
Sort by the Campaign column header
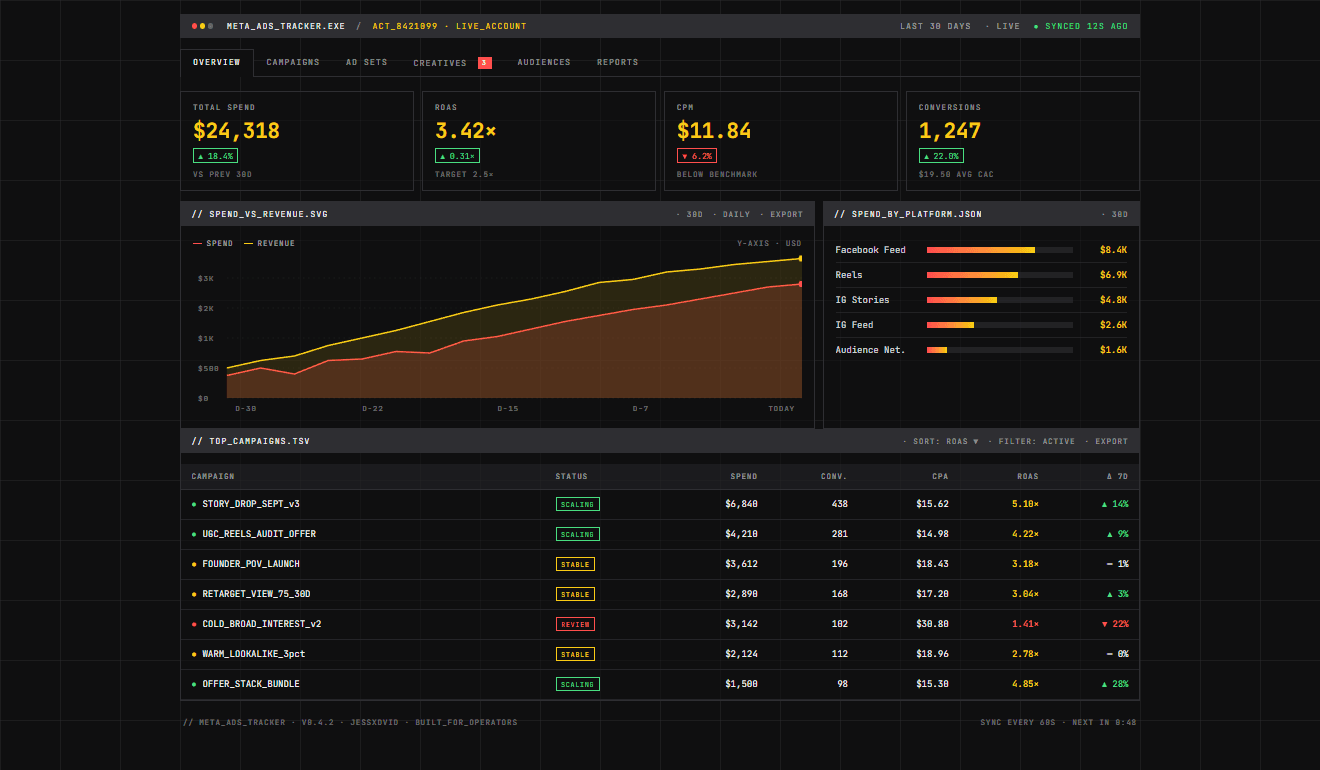[x=213, y=476]
